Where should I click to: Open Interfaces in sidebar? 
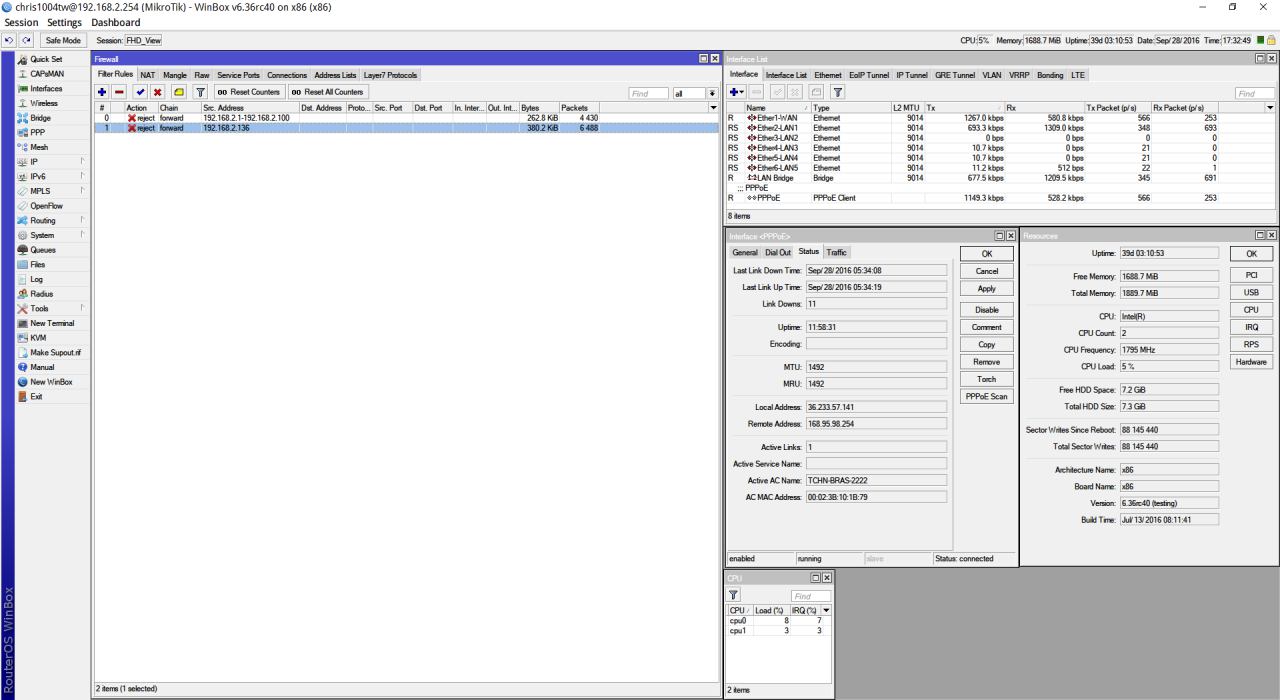click(44, 88)
